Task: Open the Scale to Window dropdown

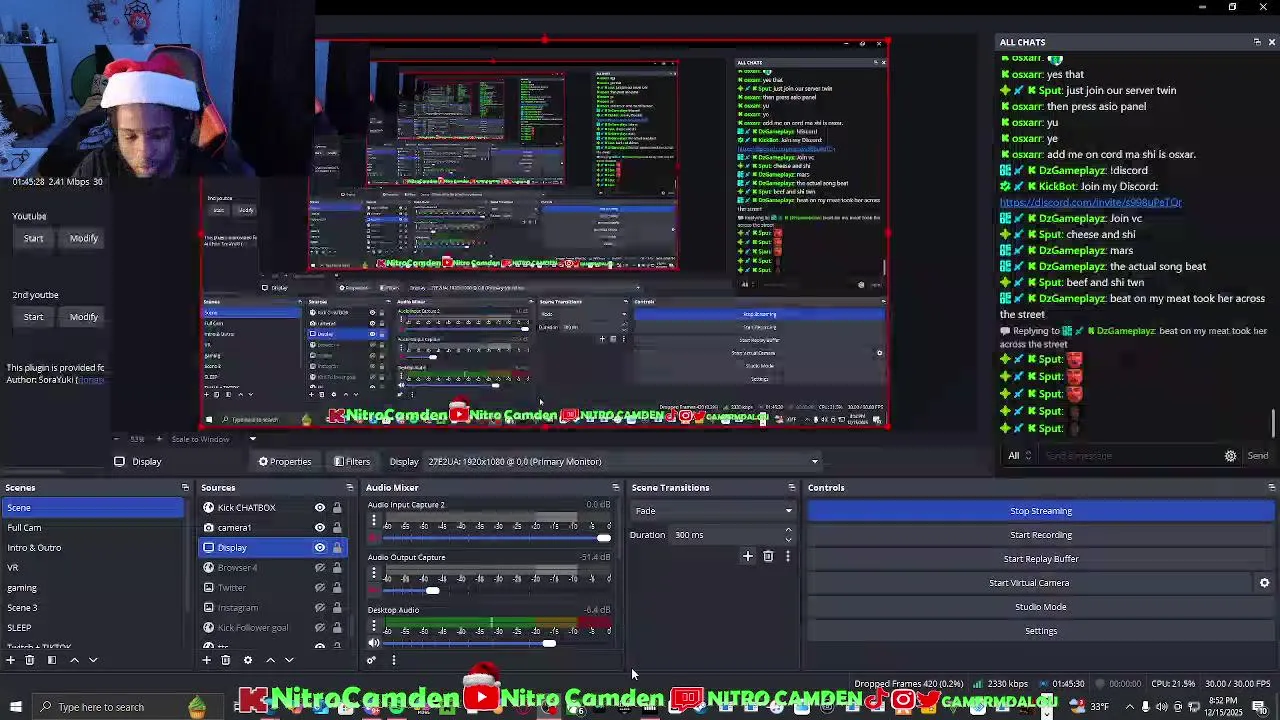Action: click(214, 439)
